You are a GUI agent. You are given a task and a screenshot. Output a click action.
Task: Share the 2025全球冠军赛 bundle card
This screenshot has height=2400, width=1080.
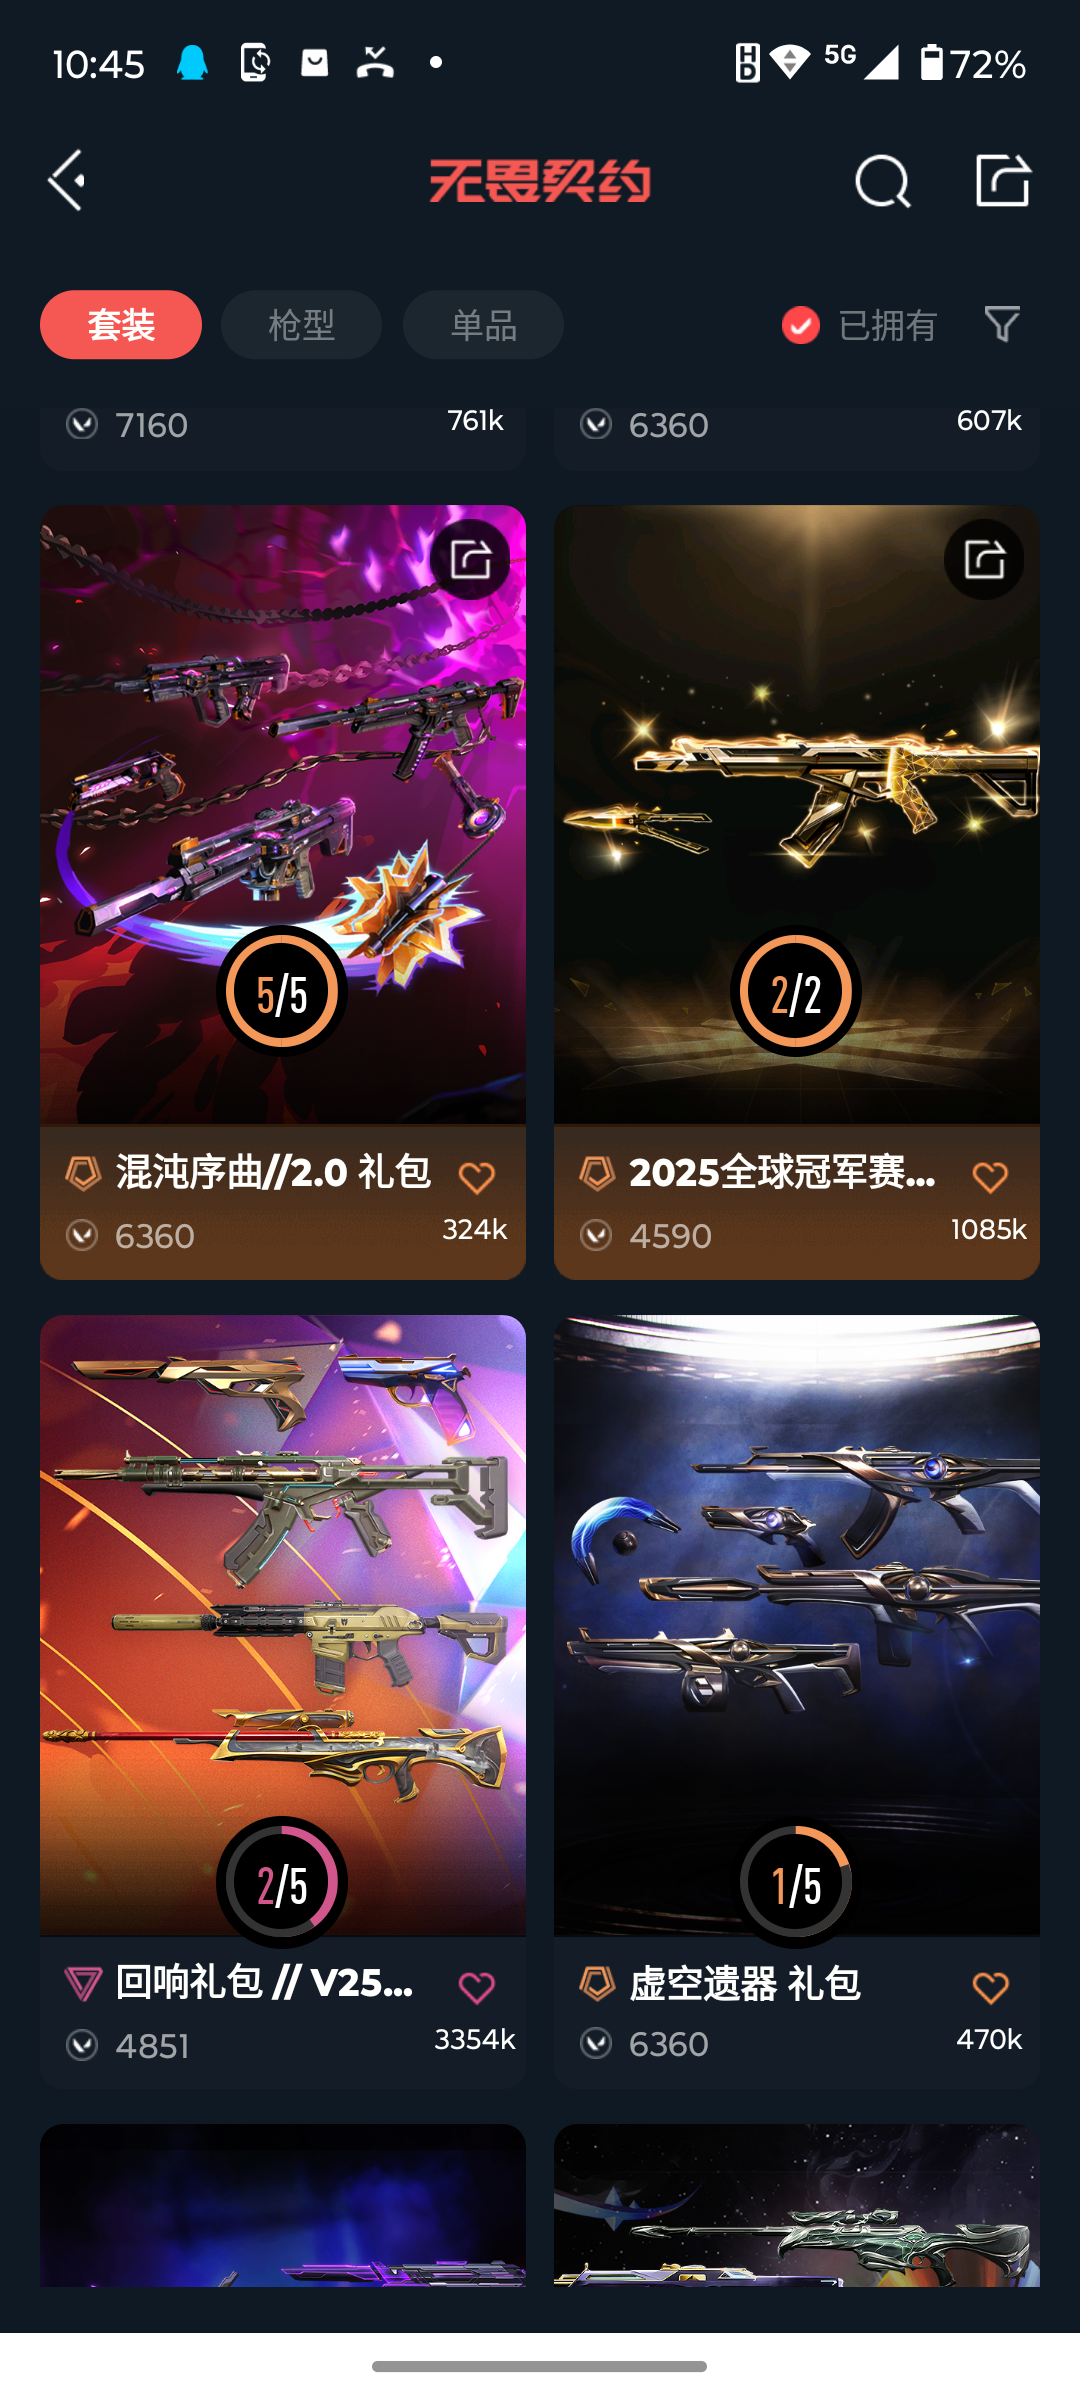pos(984,559)
